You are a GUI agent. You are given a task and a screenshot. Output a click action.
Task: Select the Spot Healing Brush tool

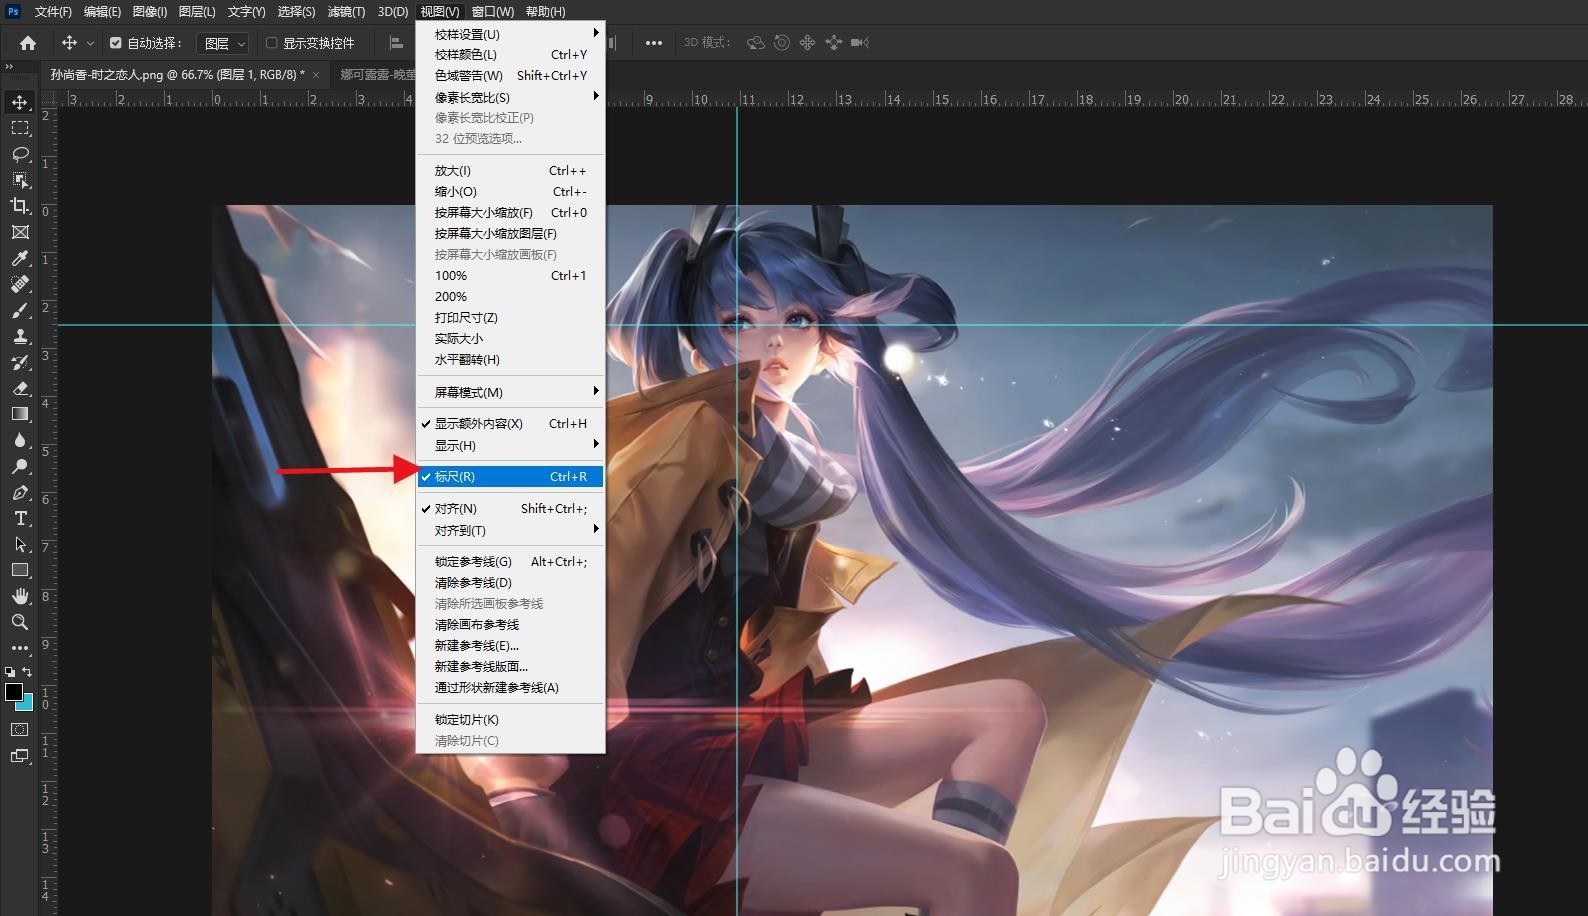(x=20, y=284)
